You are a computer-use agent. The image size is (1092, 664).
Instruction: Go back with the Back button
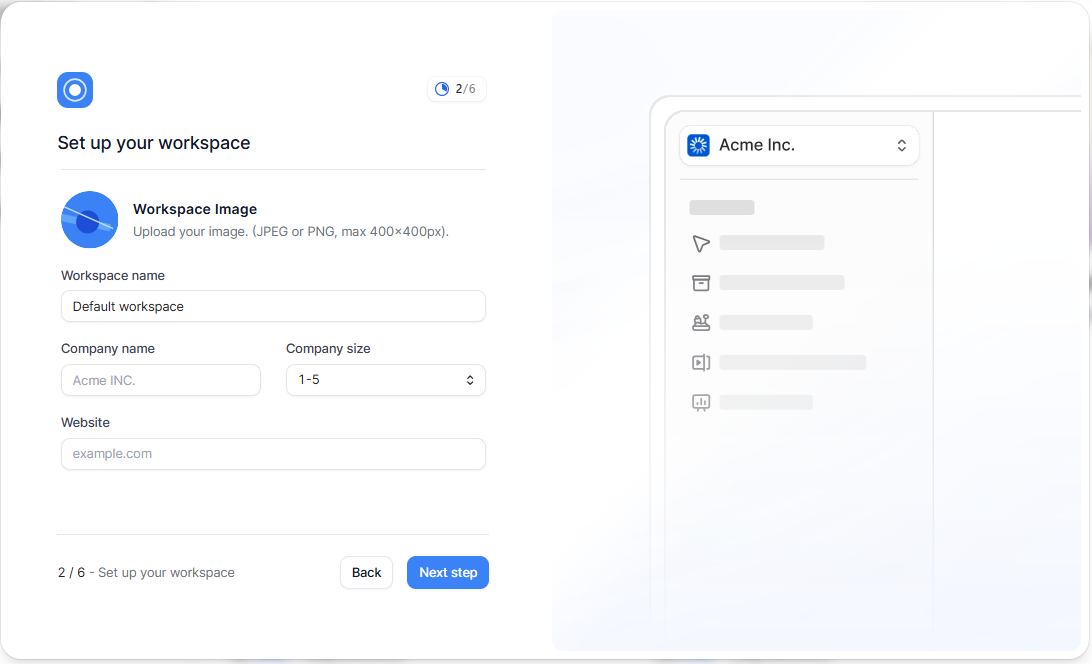[x=366, y=573]
